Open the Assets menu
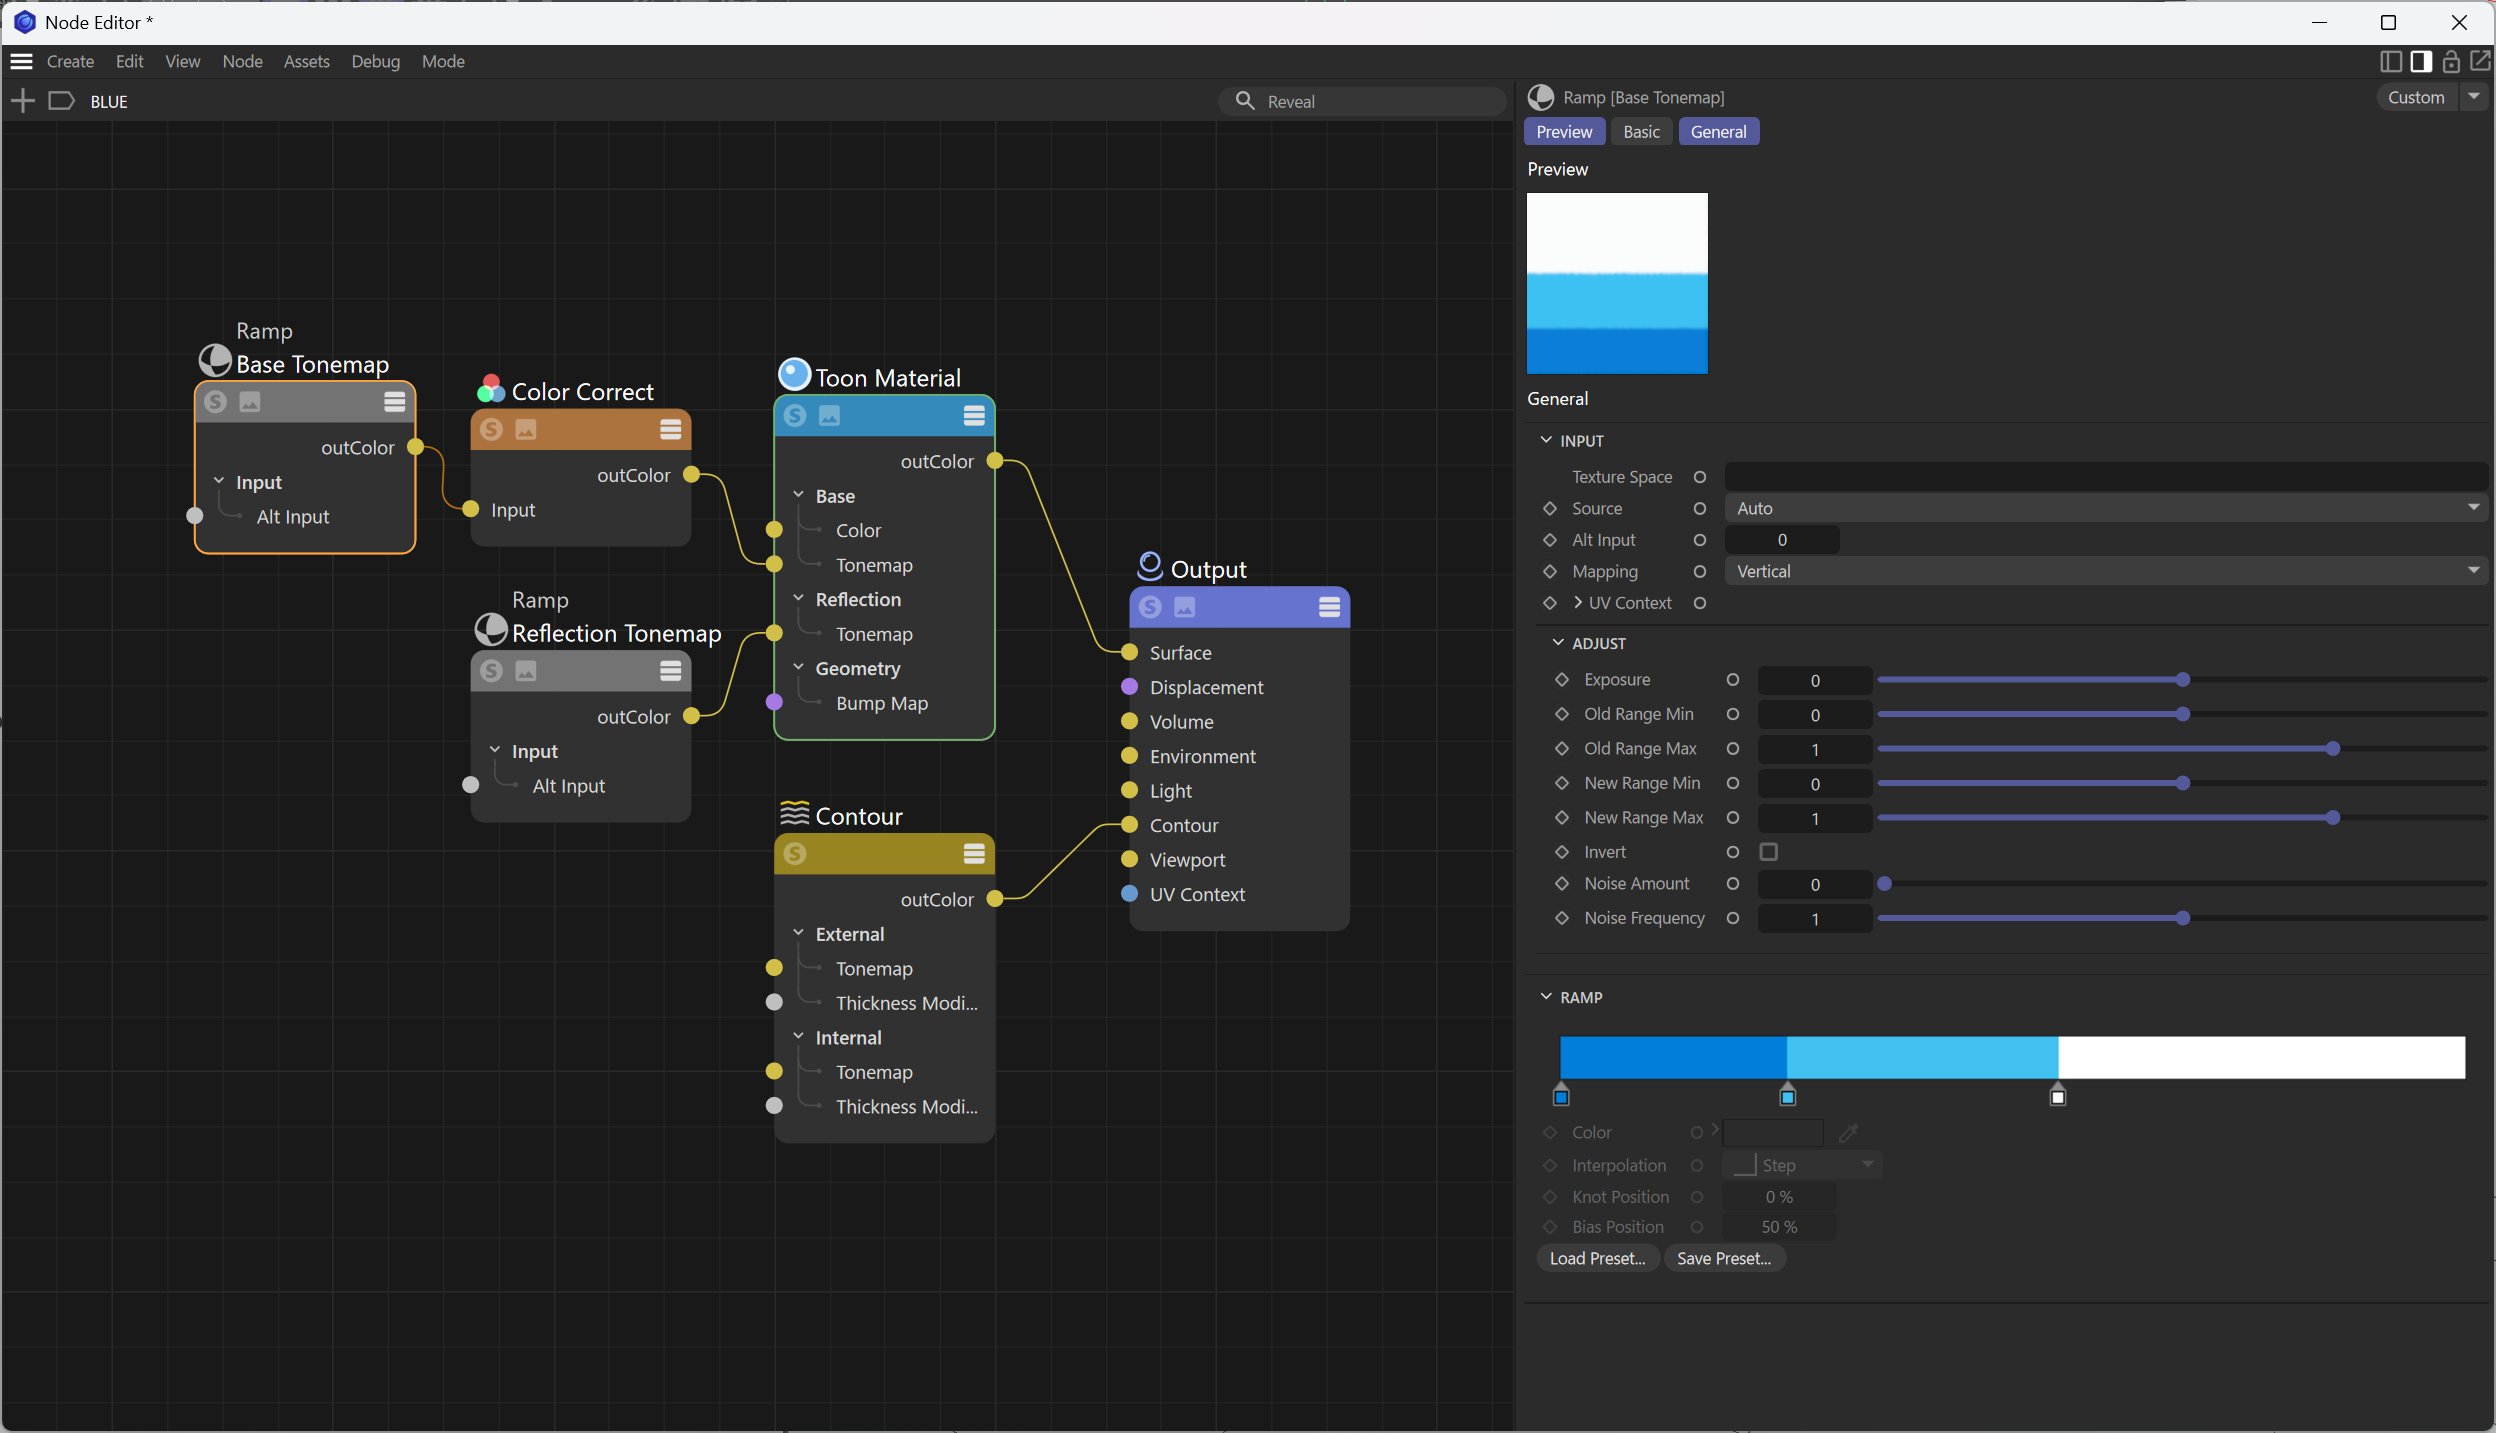Viewport: 2496px width, 1433px height. pyautogui.click(x=306, y=62)
